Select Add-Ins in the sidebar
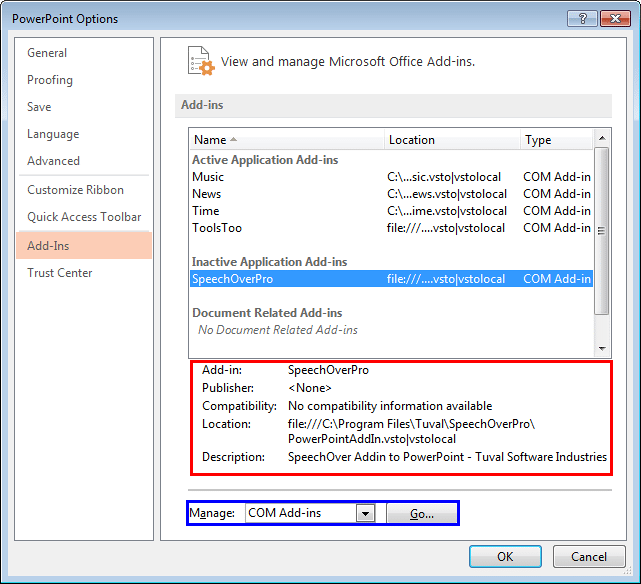Viewport: 641px width, 584px height. (x=84, y=246)
